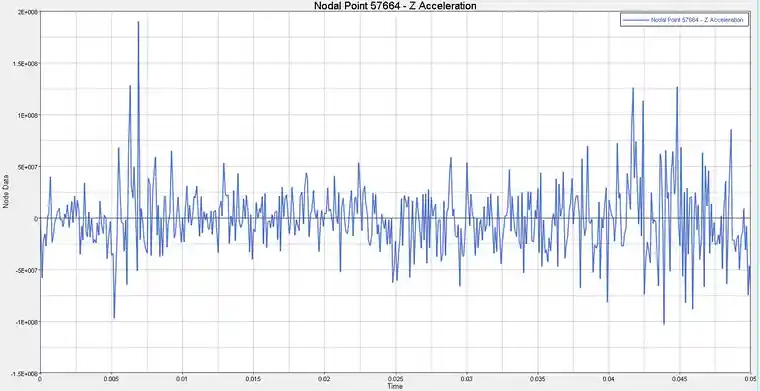The width and height of the screenshot is (760, 391).
Task: Click the 0.045 time axis tick label
Action: [x=680, y=378]
